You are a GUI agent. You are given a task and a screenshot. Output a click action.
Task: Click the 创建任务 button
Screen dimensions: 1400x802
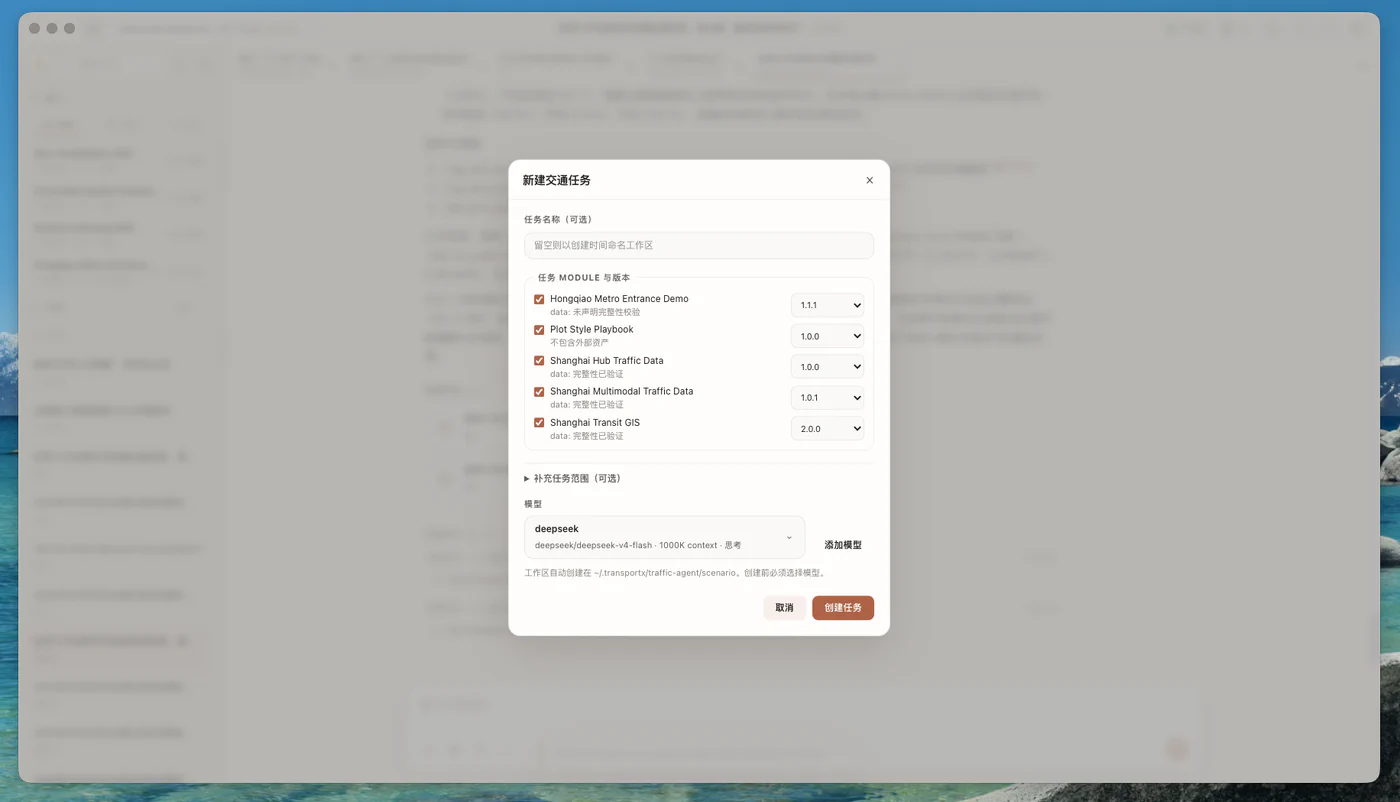tap(843, 608)
